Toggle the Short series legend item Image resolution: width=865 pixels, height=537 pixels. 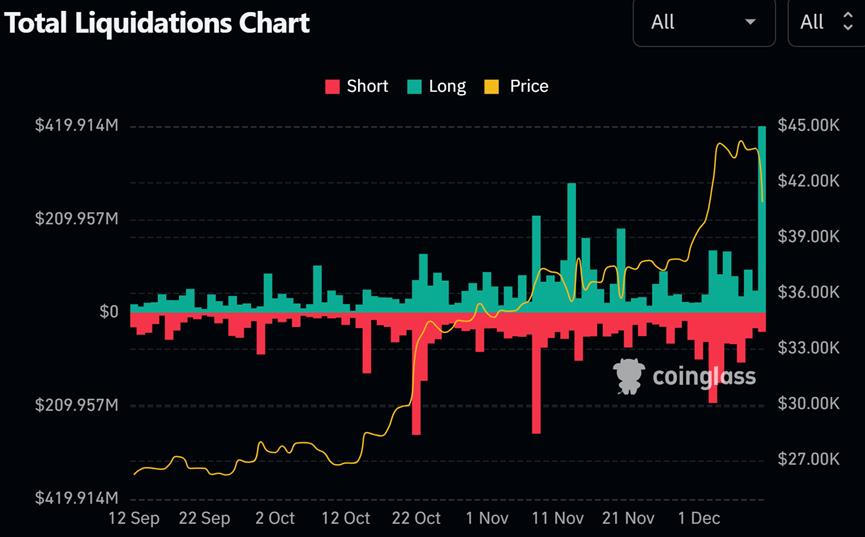(x=356, y=86)
